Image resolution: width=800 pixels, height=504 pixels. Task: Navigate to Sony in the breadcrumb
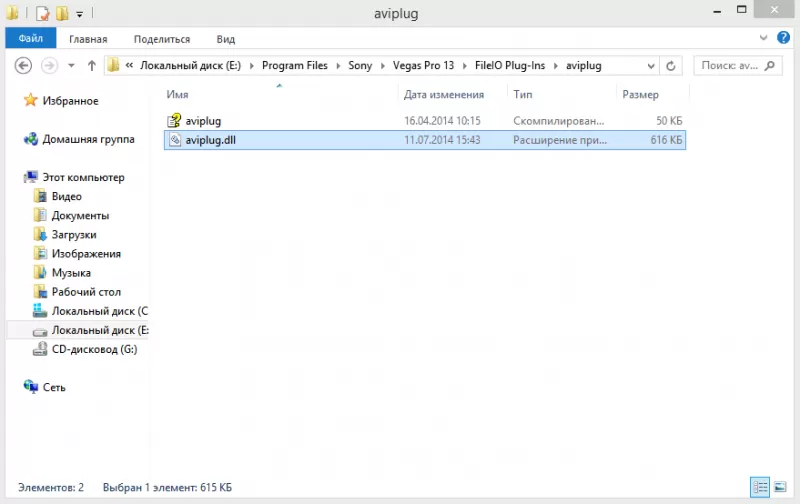[360, 66]
